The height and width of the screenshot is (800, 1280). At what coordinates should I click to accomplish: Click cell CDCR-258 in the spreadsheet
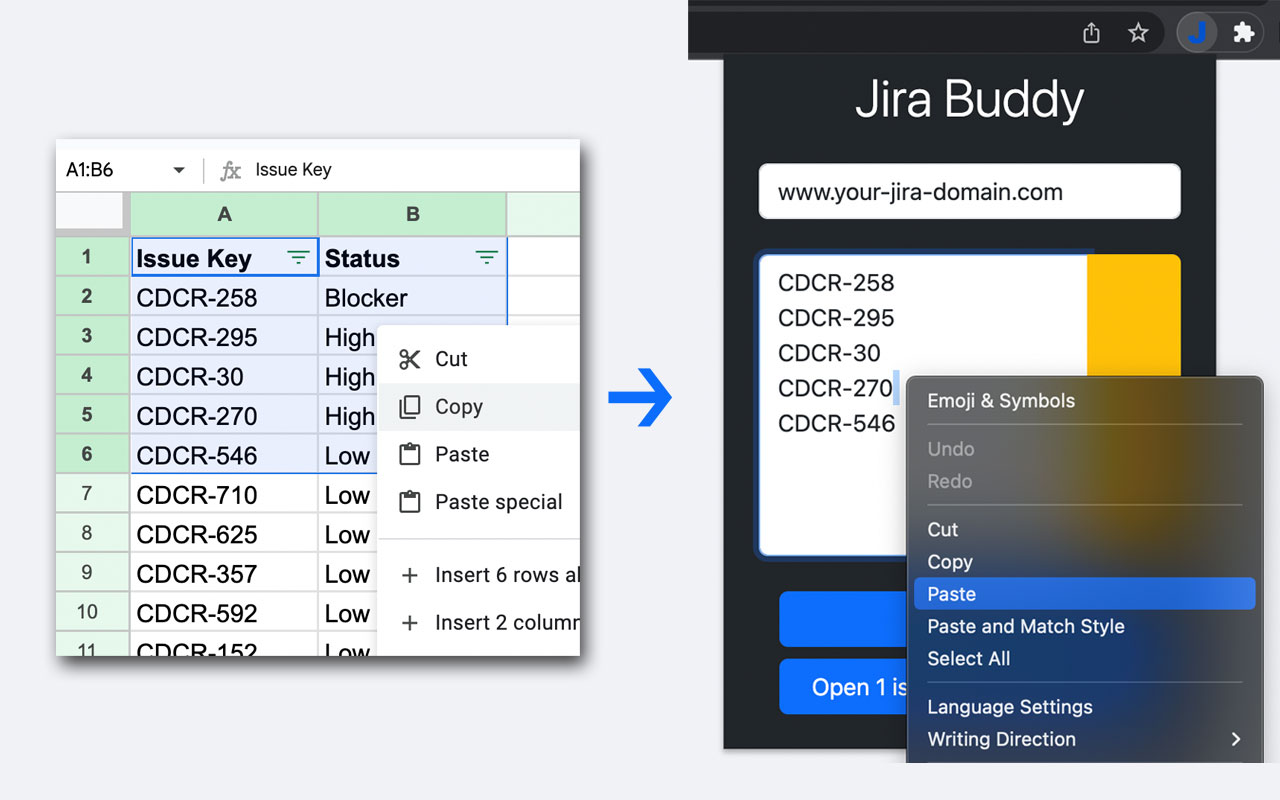pyautogui.click(x=224, y=297)
